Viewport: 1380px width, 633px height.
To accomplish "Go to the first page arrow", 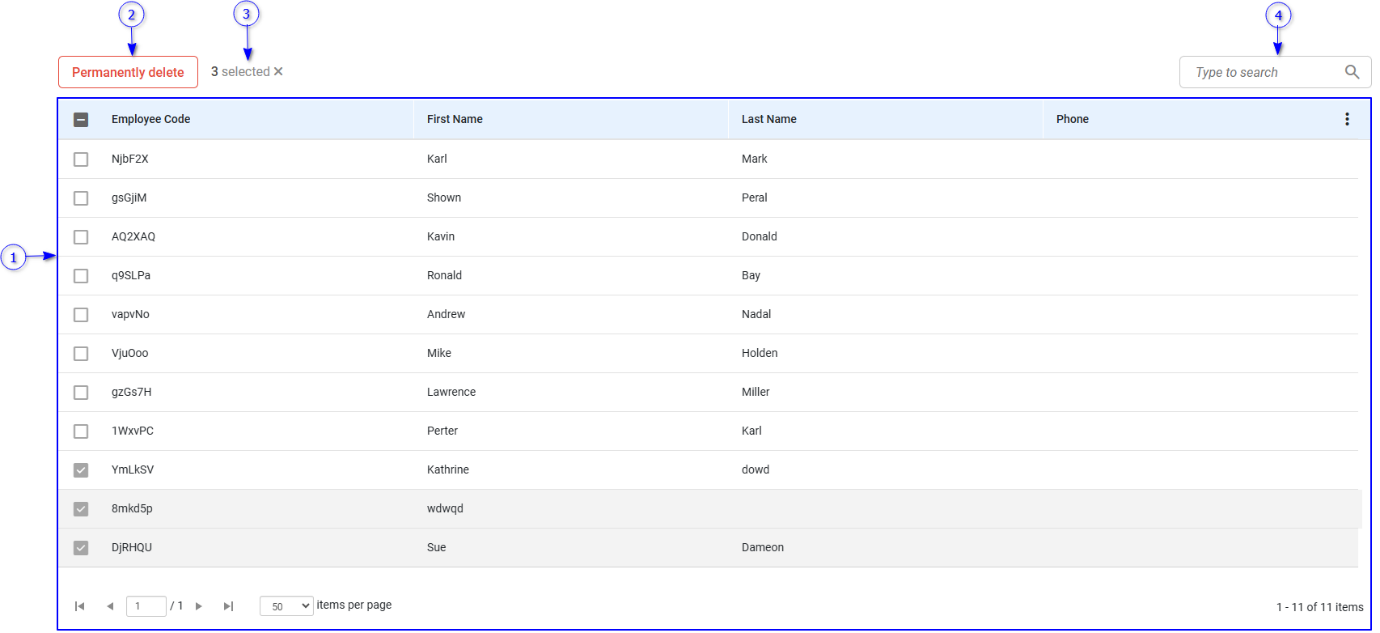I will (x=80, y=606).
